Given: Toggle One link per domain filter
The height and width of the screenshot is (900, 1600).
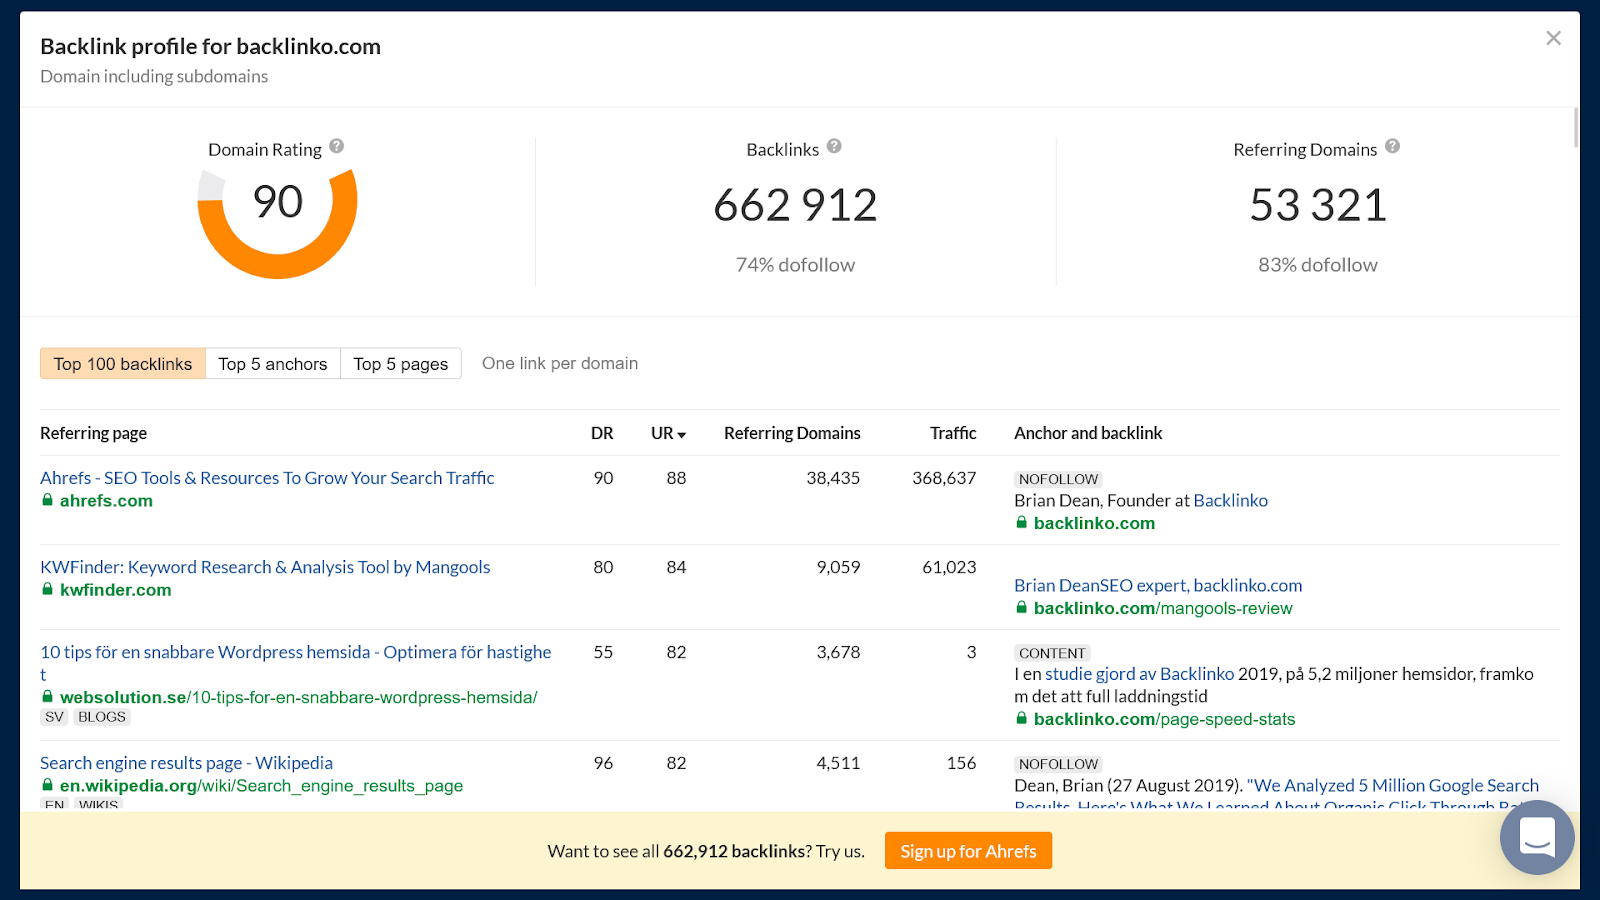Looking at the screenshot, I should (560, 363).
